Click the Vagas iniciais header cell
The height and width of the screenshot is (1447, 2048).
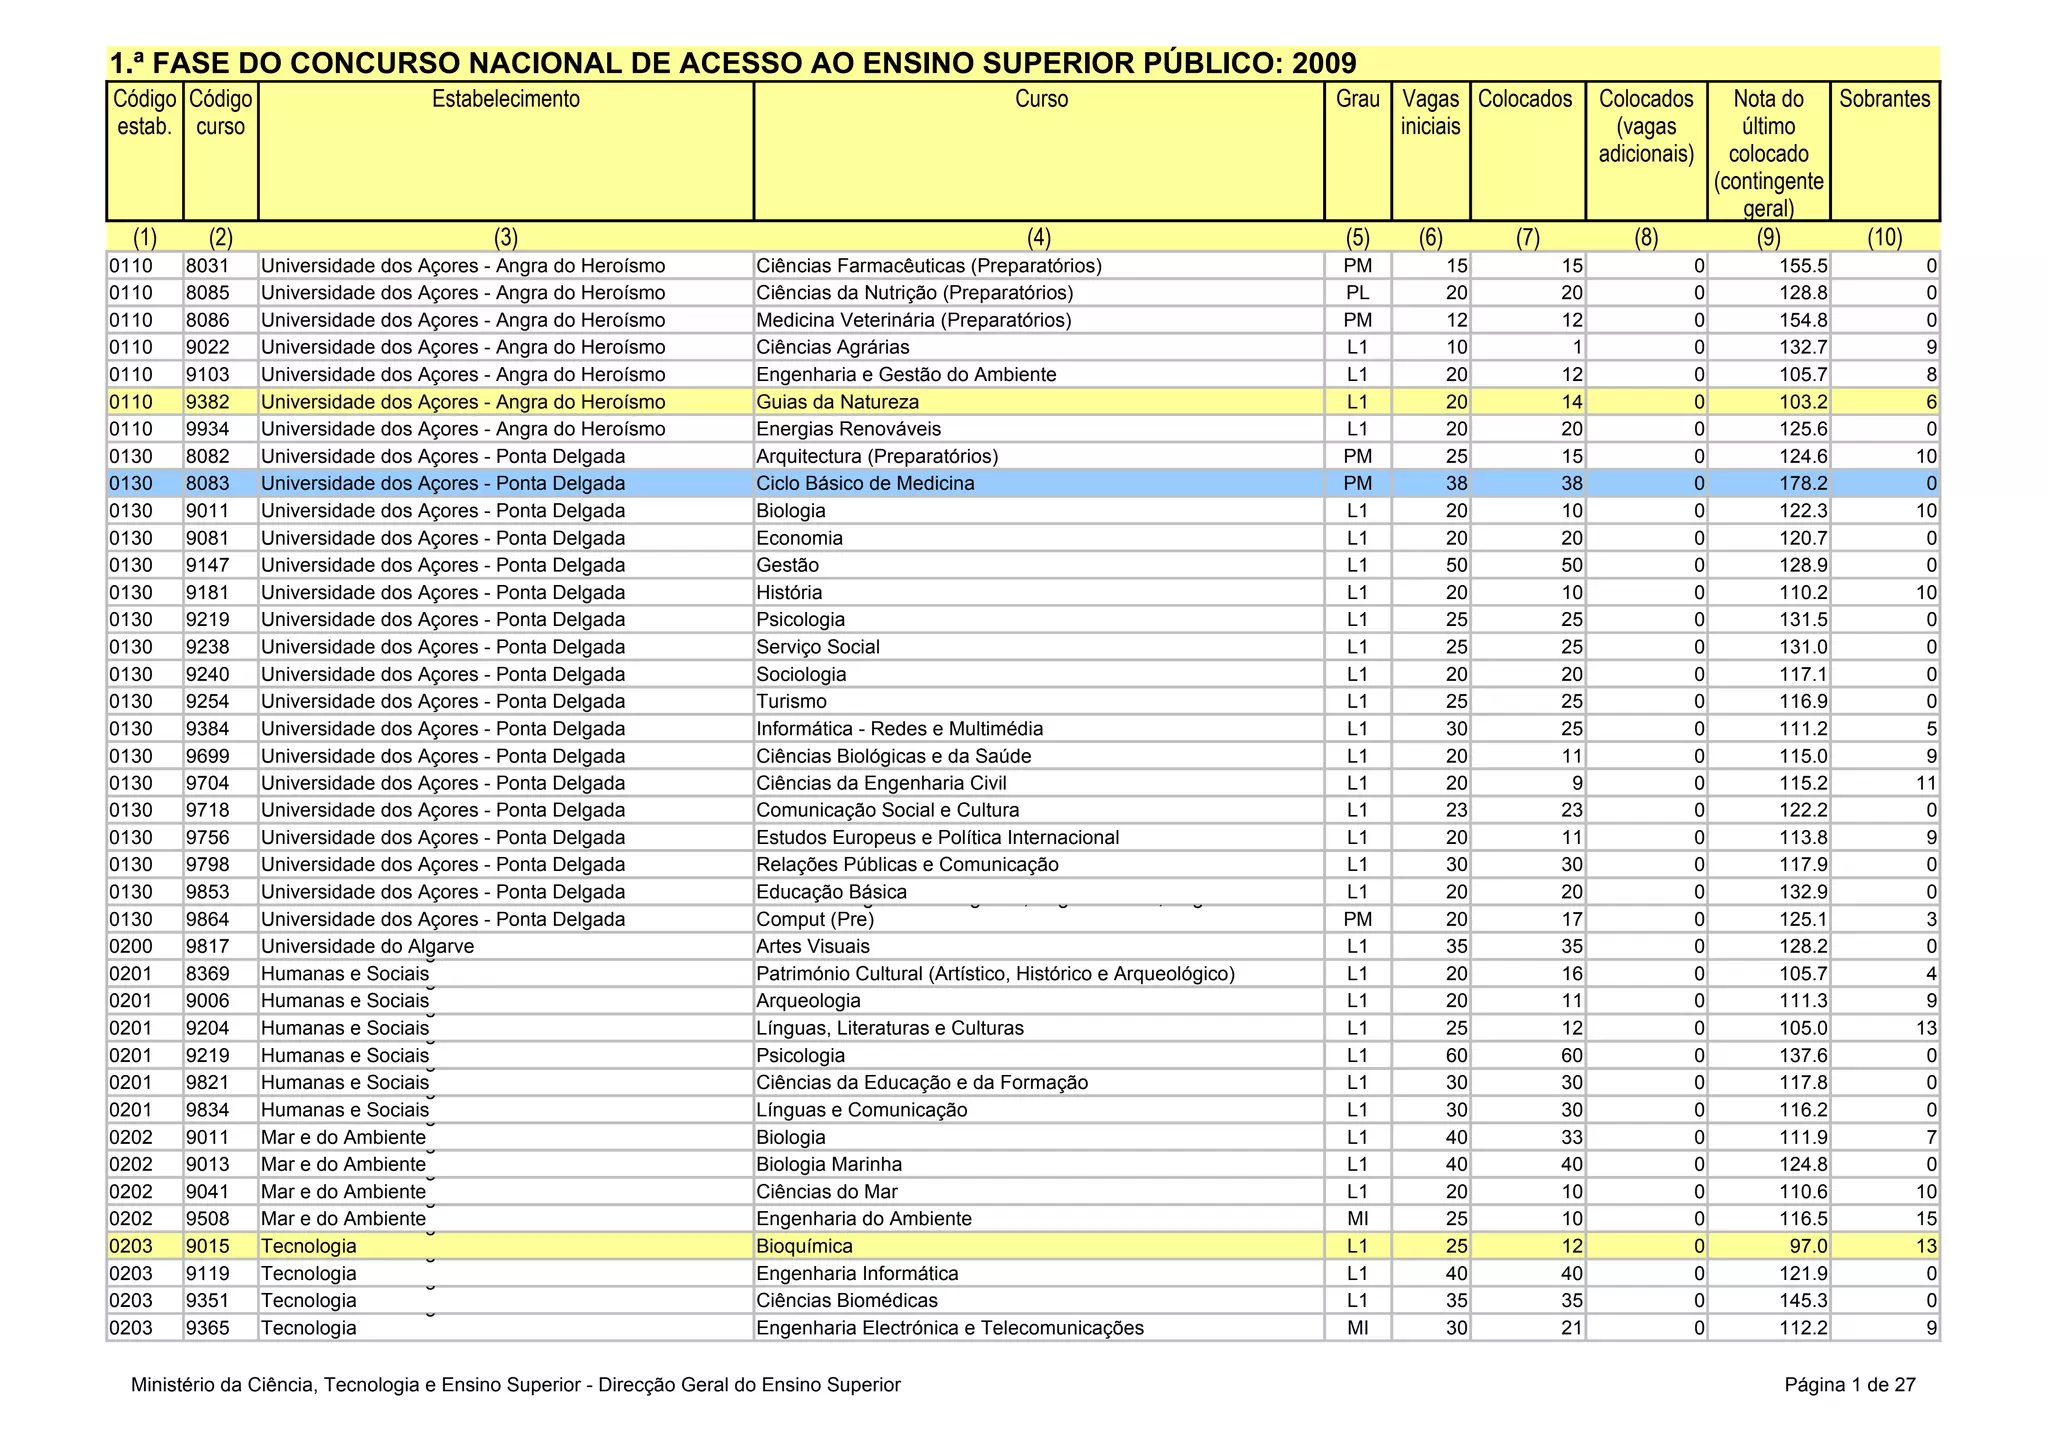(1430, 113)
